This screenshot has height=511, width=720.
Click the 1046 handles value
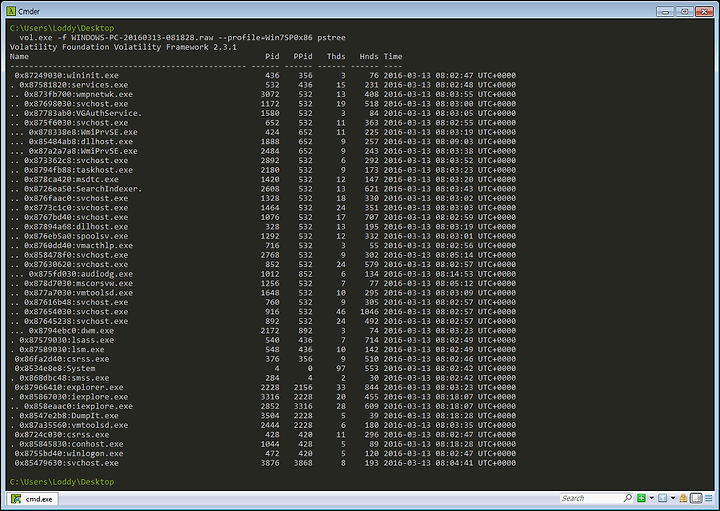pos(369,312)
